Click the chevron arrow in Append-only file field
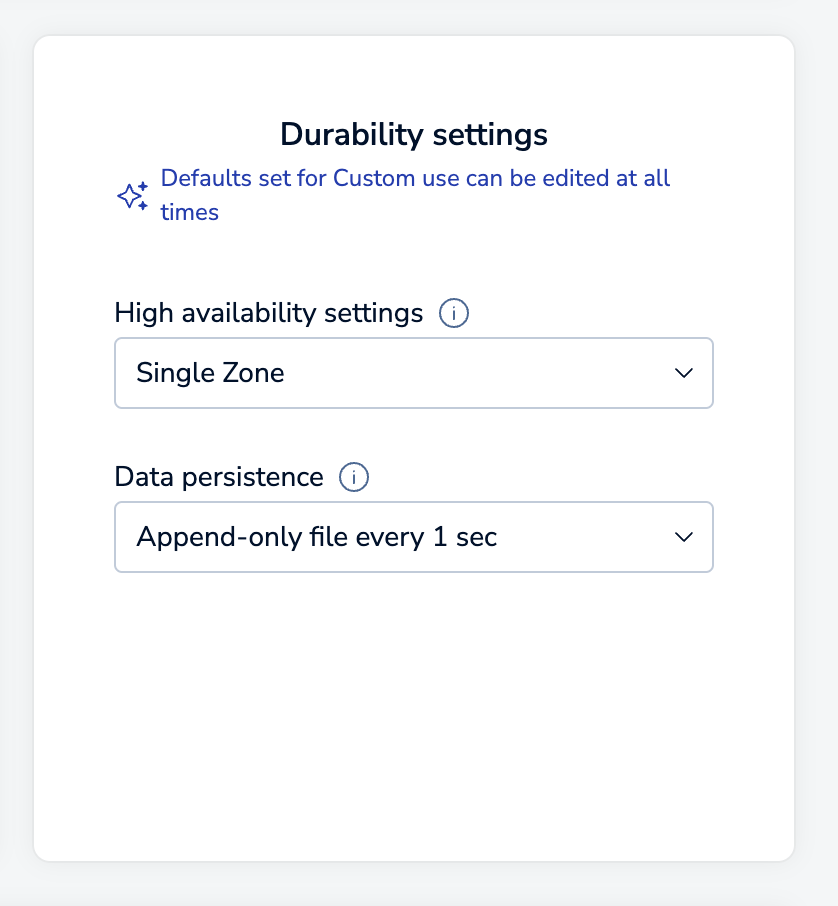 [684, 537]
